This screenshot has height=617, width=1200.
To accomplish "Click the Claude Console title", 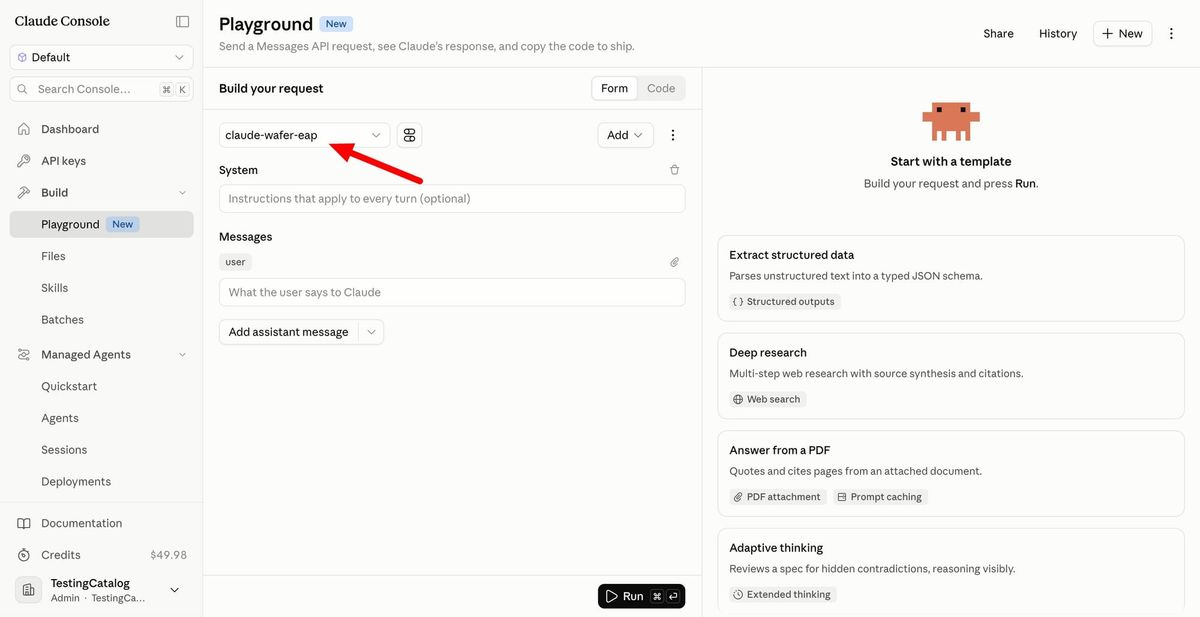I will point(62,21).
